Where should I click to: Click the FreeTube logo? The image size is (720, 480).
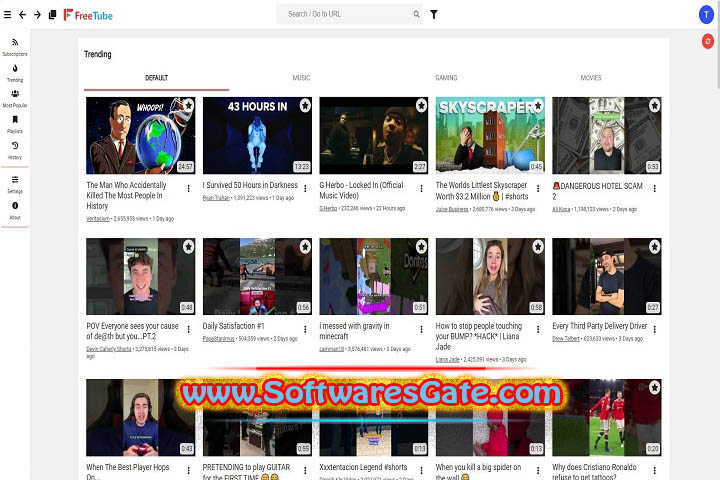point(88,15)
